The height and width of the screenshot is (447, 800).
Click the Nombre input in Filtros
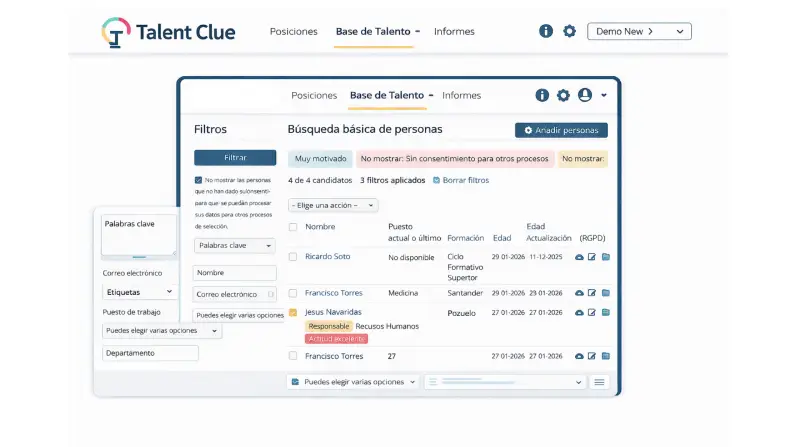235,273
